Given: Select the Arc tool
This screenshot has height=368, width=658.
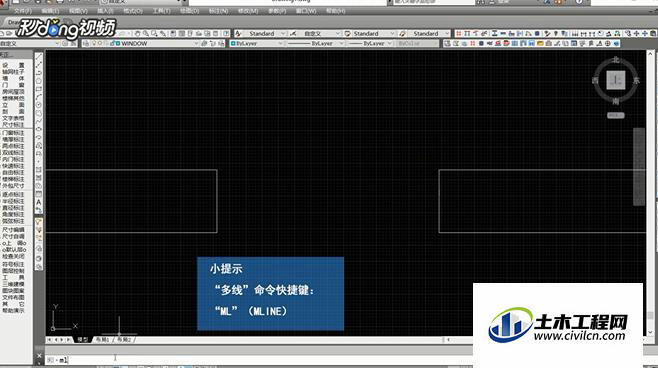Looking at the screenshot, I should click(39, 97).
